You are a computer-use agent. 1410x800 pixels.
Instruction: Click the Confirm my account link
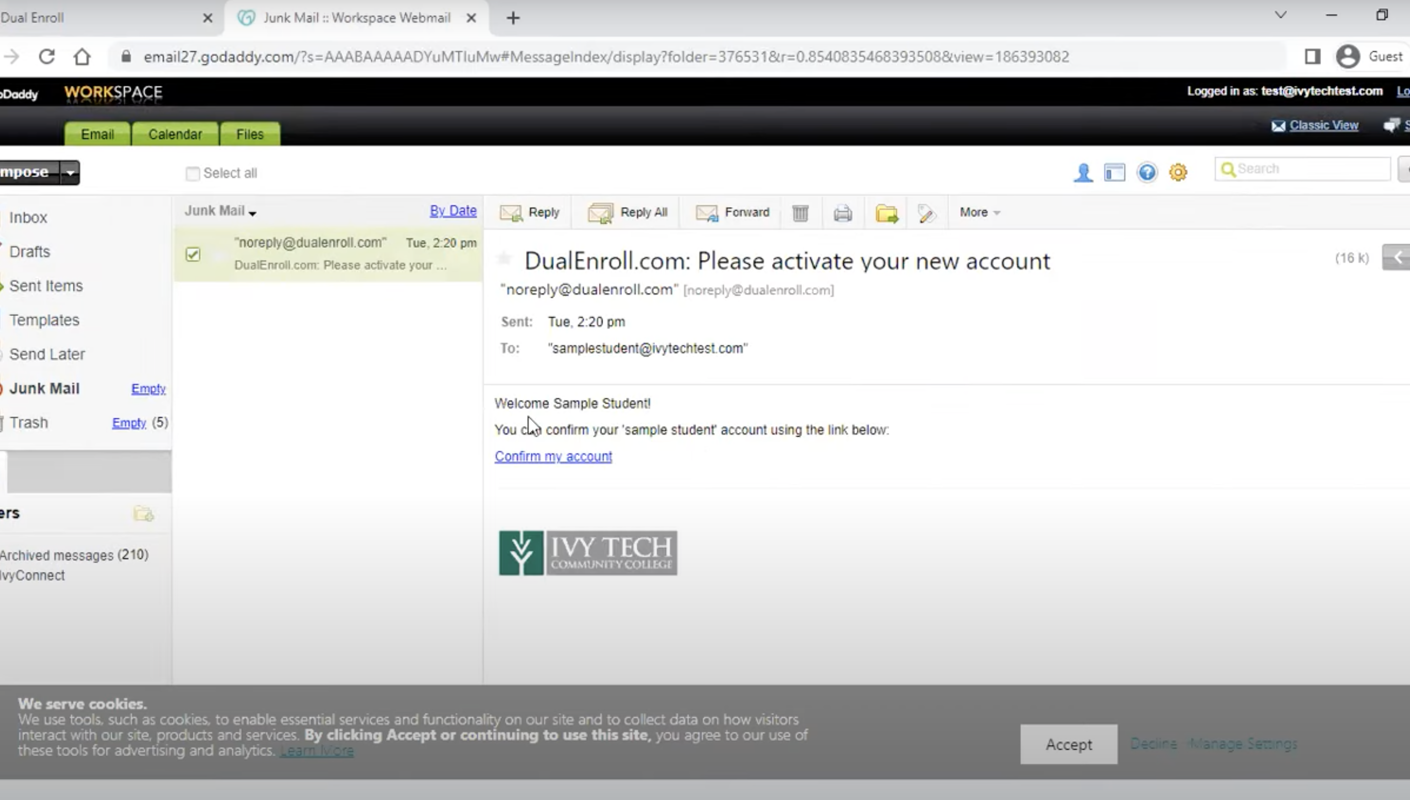click(x=553, y=457)
